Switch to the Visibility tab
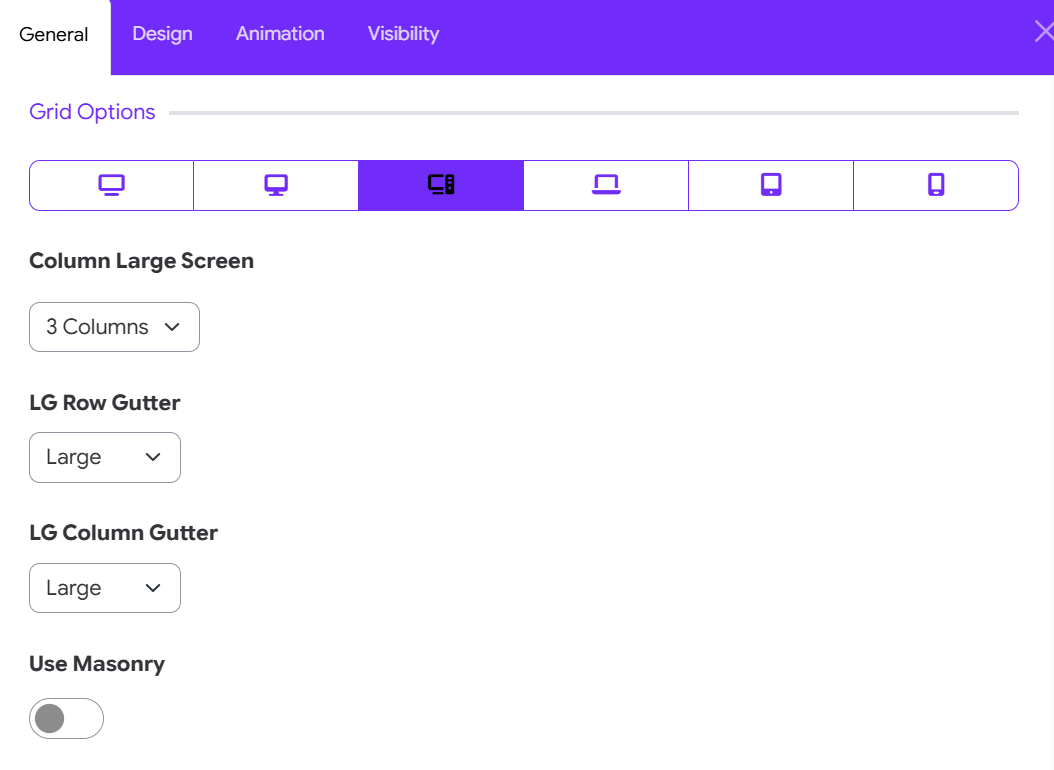1054x770 pixels. [x=403, y=34]
